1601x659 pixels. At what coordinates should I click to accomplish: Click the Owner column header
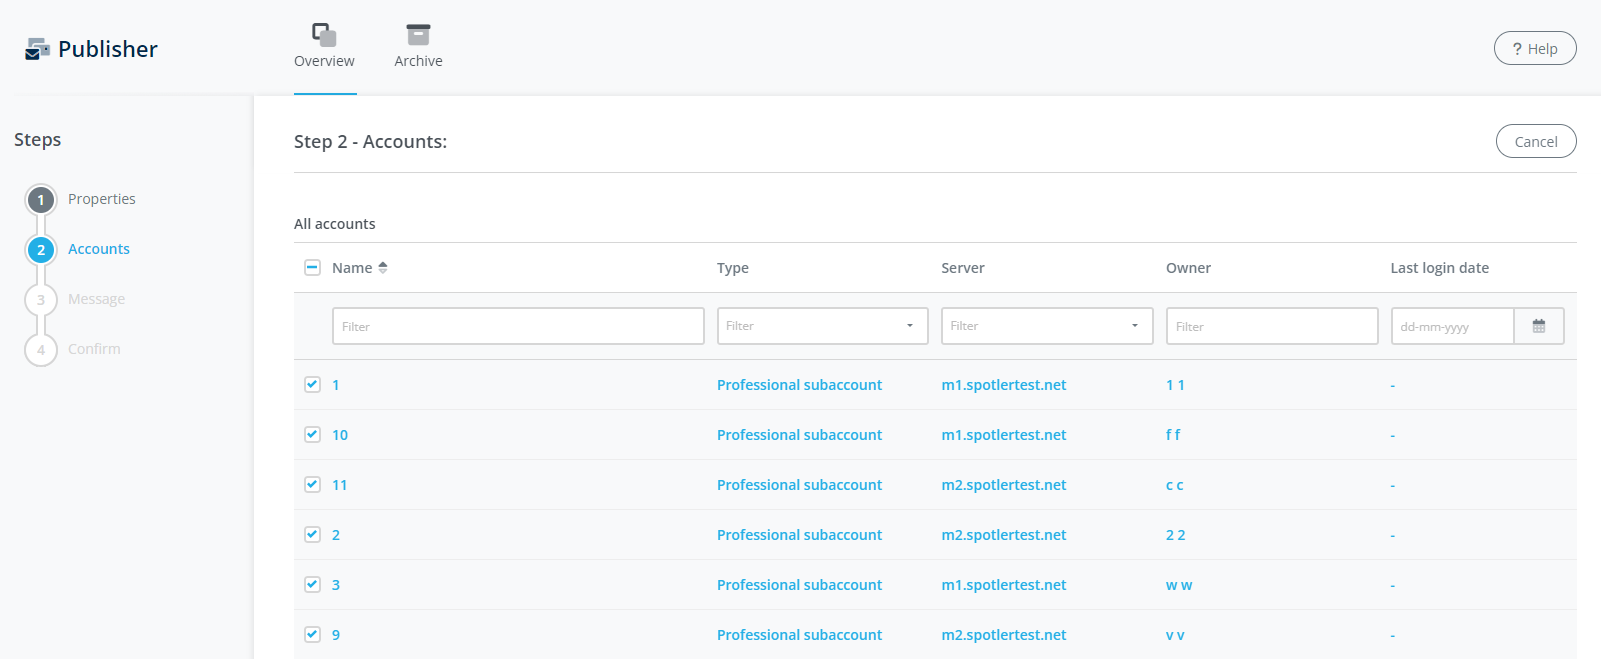1188,268
